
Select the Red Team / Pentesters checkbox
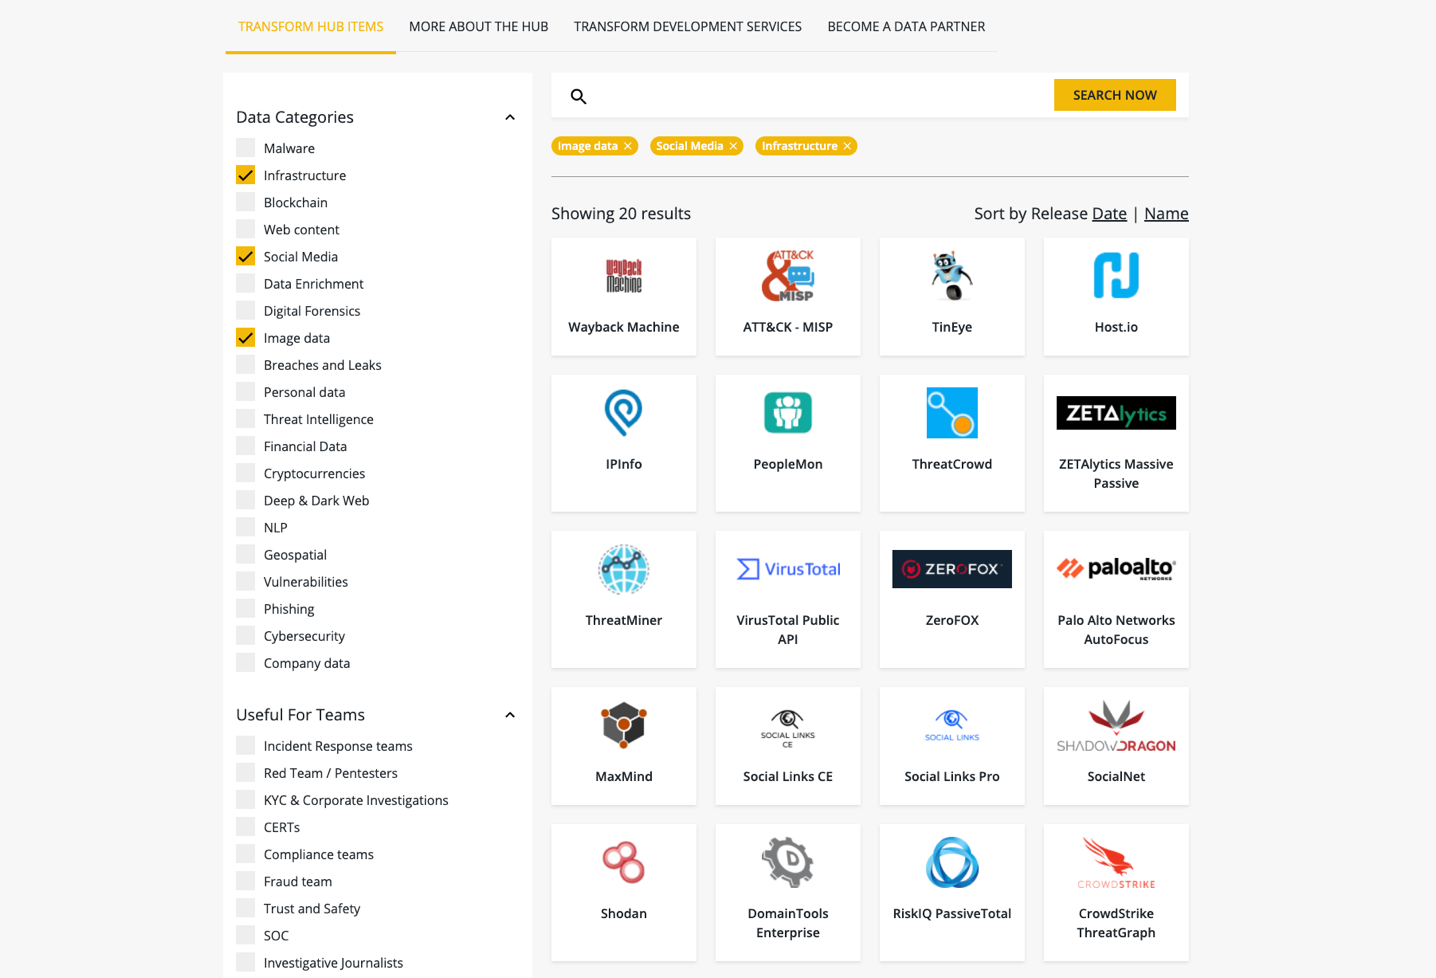tap(245, 772)
